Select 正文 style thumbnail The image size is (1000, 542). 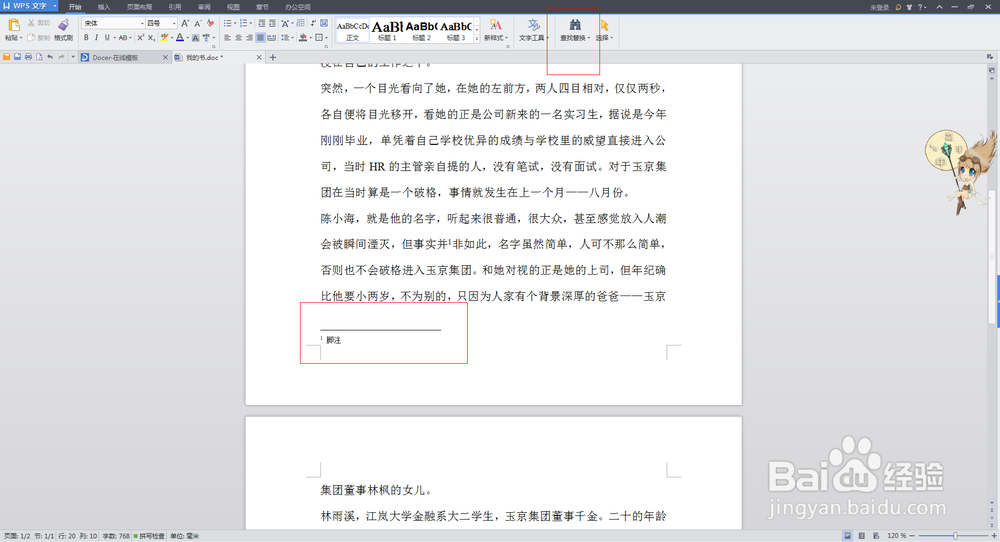[353, 30]
